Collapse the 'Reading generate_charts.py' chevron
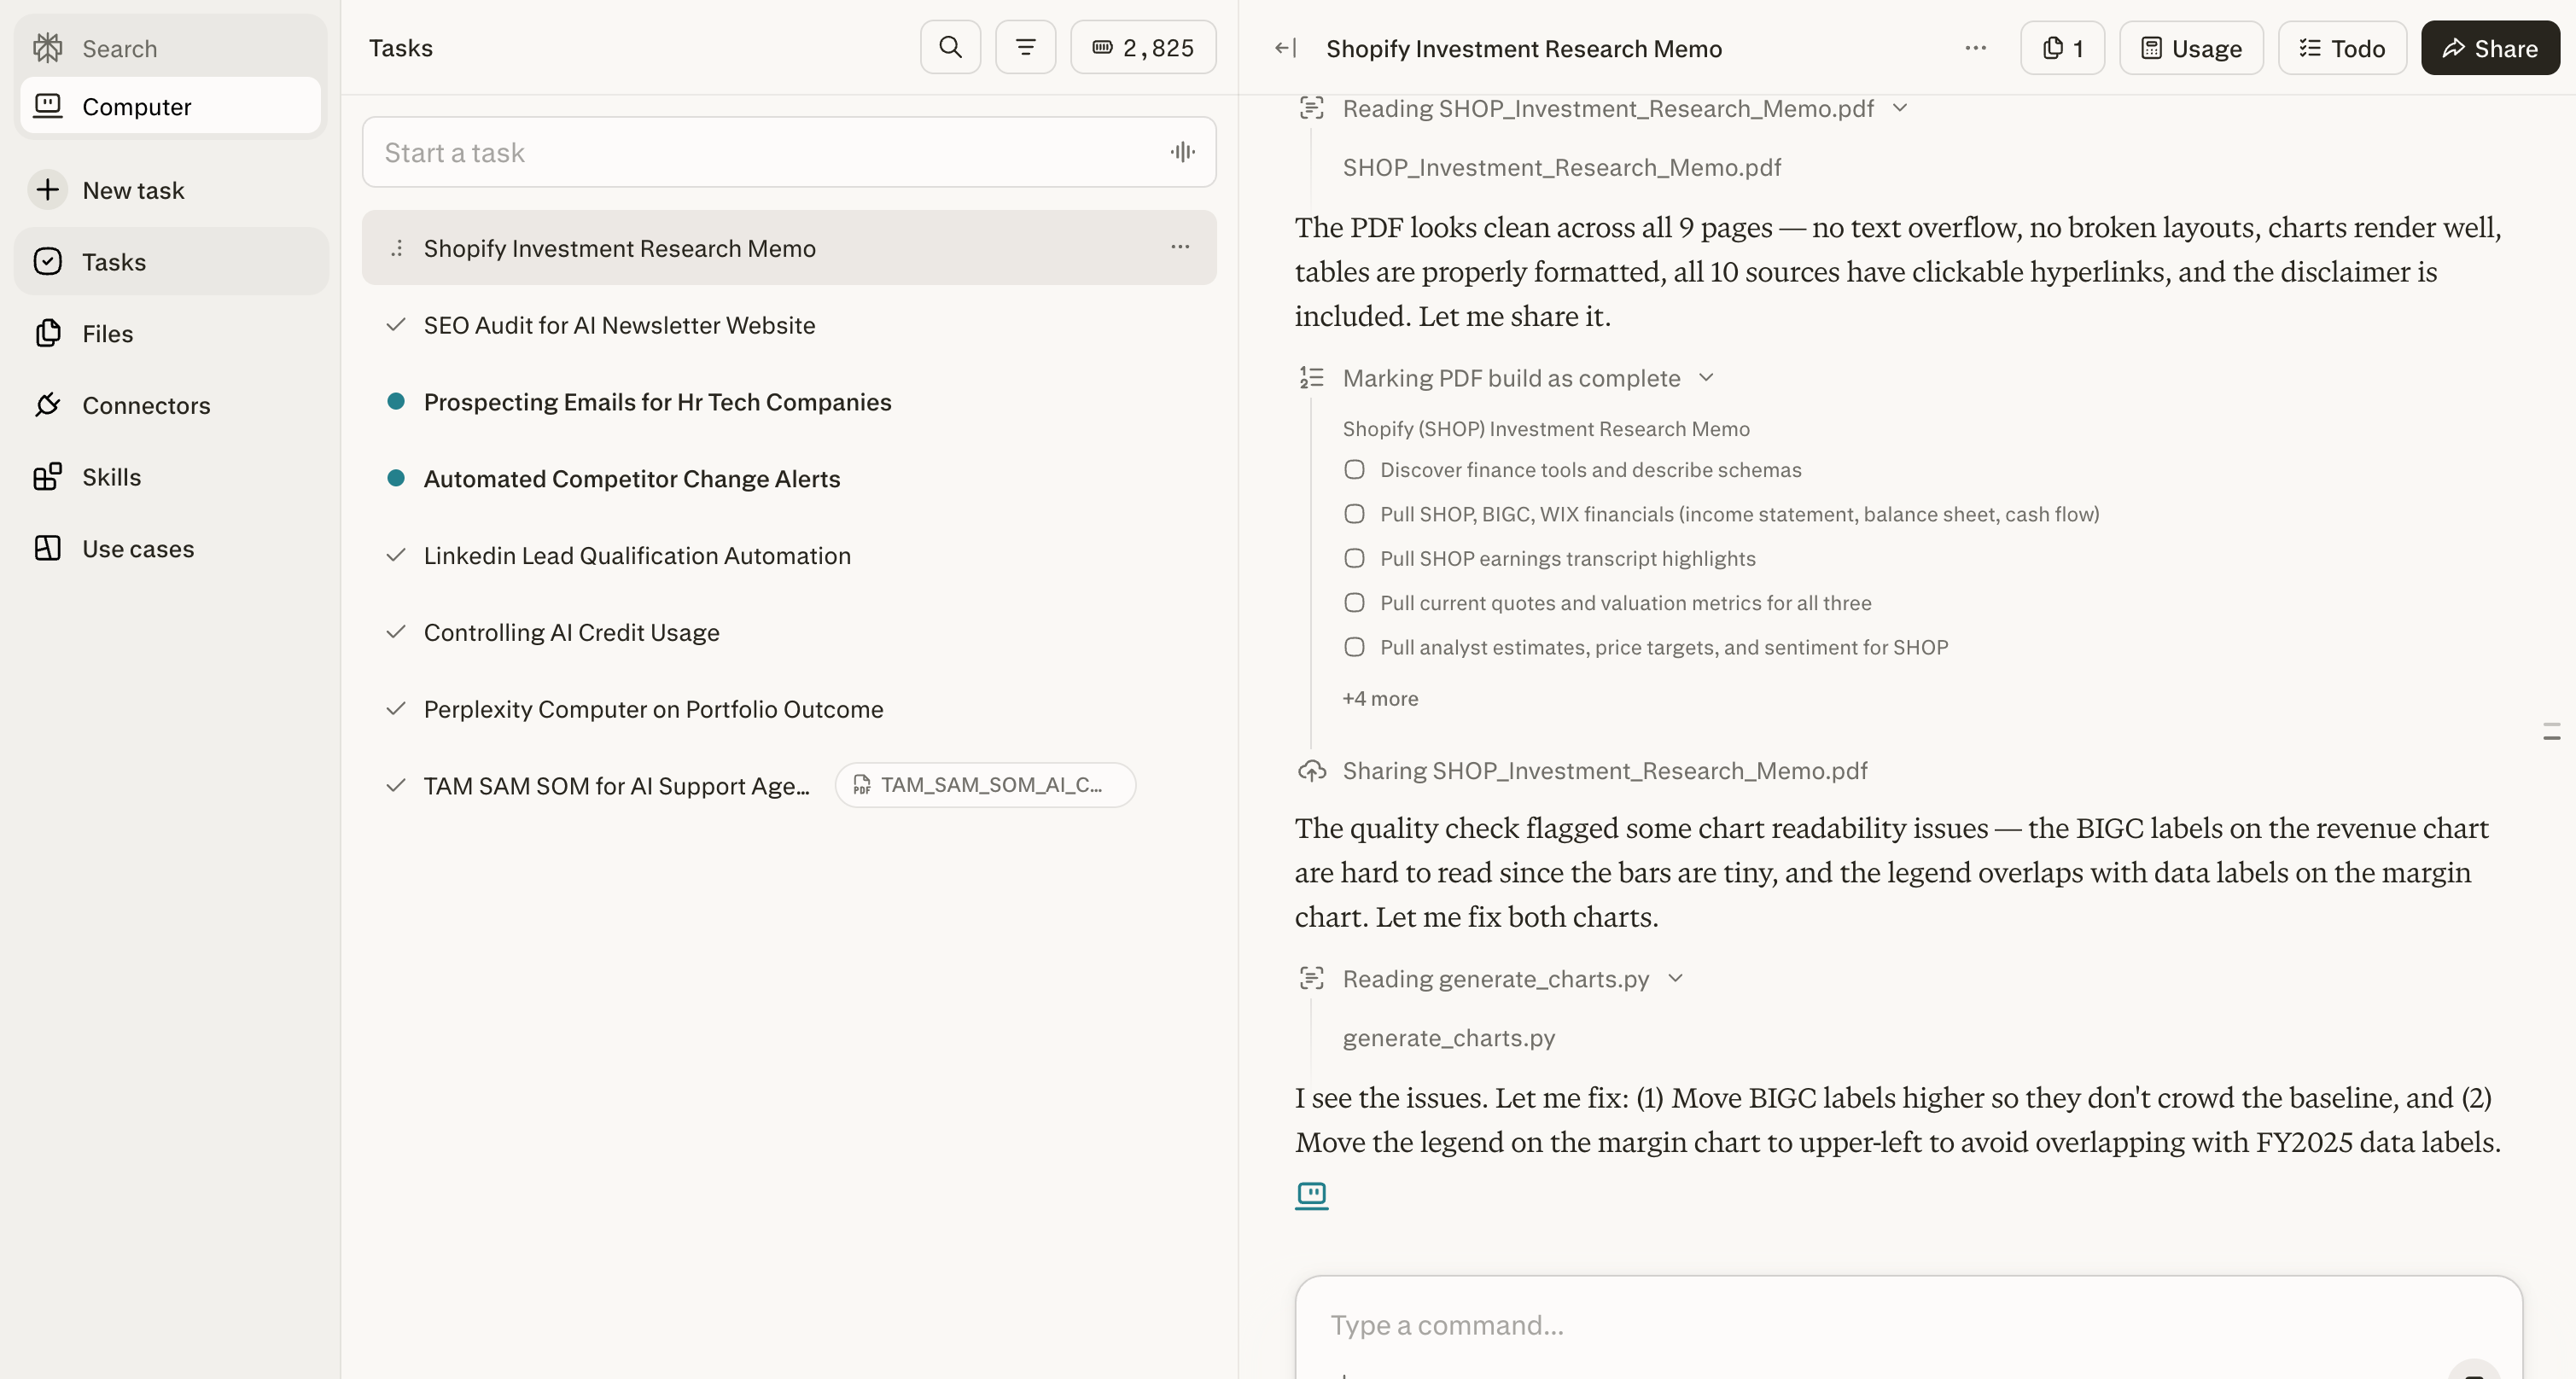Screen dimensions: 2576x1379 pos(1675,978)
